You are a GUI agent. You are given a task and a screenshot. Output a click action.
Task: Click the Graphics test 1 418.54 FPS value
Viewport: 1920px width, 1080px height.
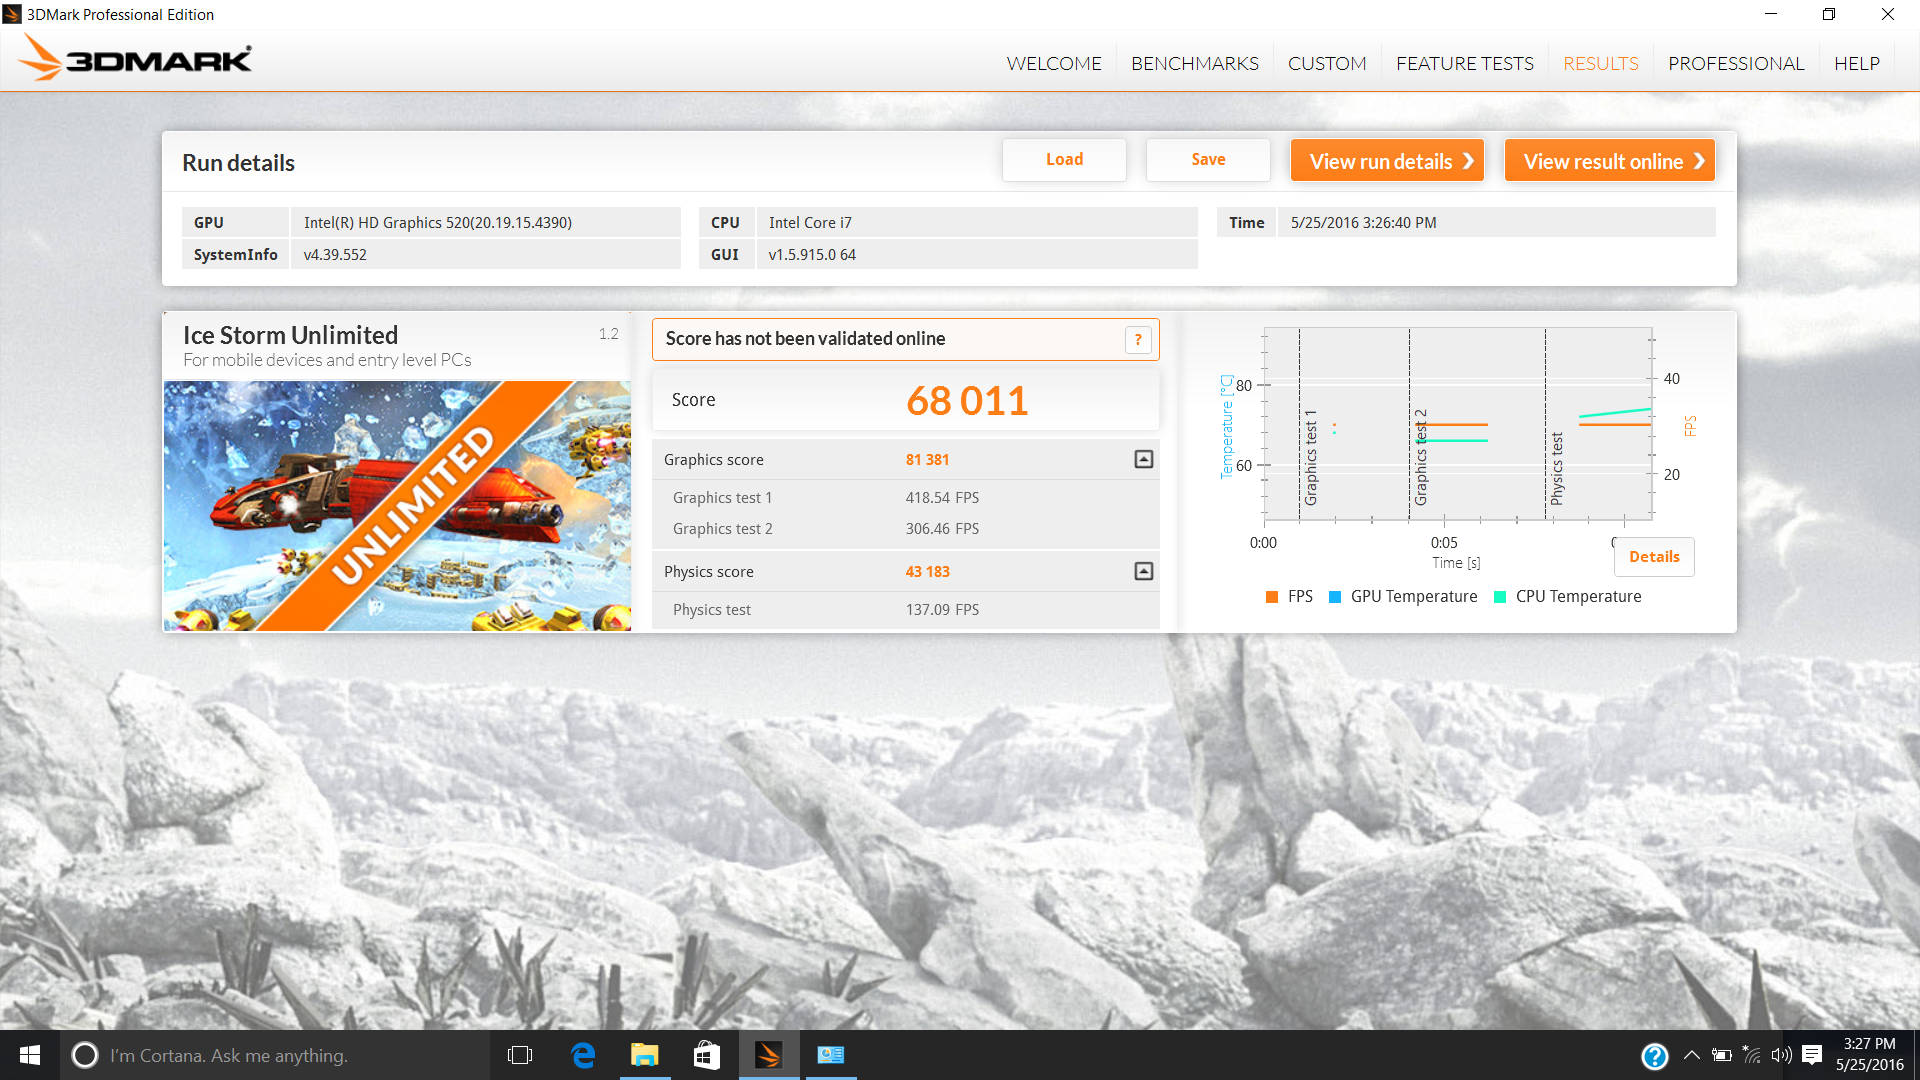tap(942, 498)
